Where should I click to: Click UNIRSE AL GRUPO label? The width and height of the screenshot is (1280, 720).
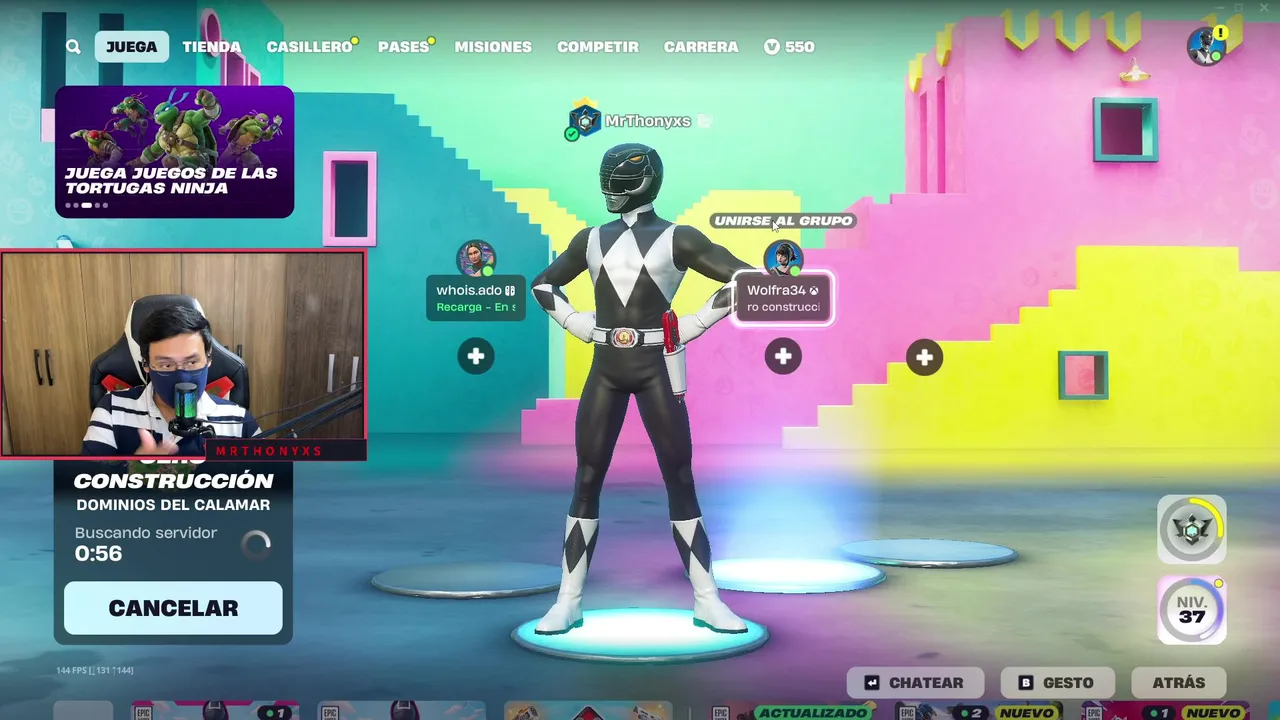(x=783, y=221)
